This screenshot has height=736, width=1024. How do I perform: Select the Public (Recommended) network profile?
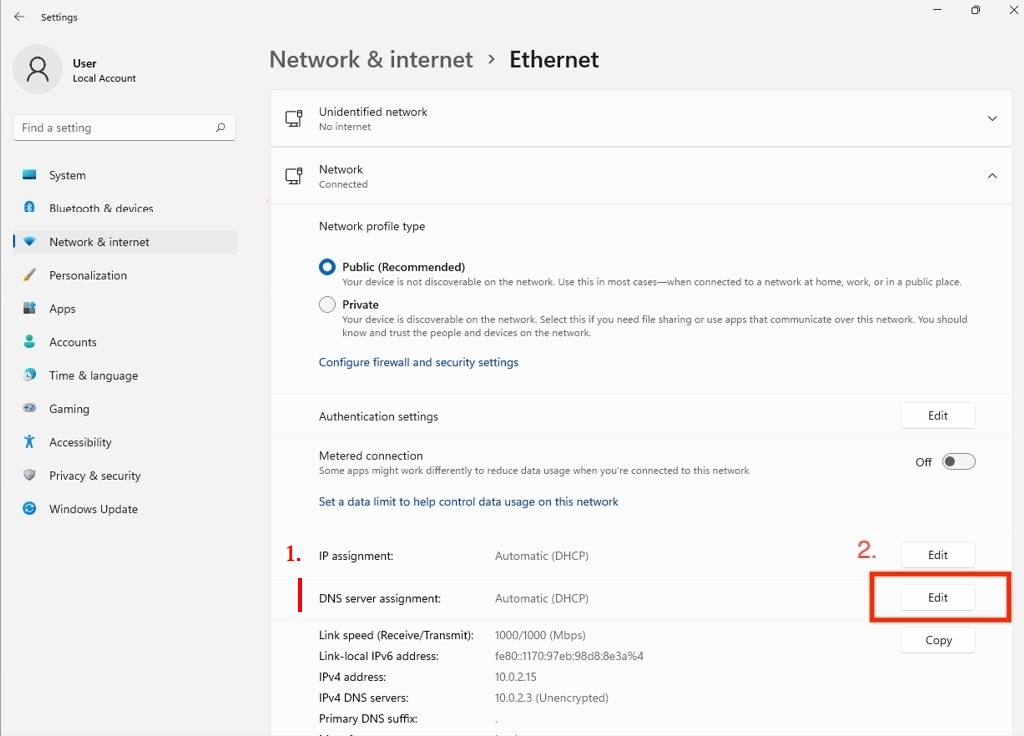327,267
